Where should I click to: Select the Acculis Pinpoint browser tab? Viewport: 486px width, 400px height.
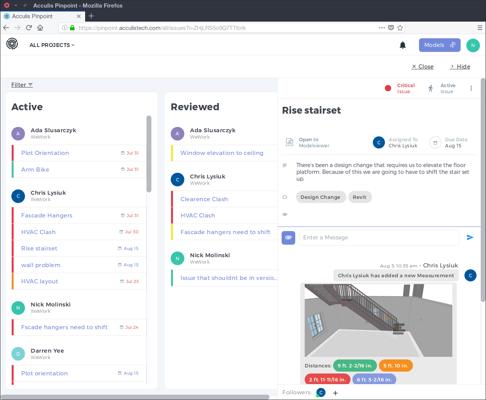coord(42,16)
